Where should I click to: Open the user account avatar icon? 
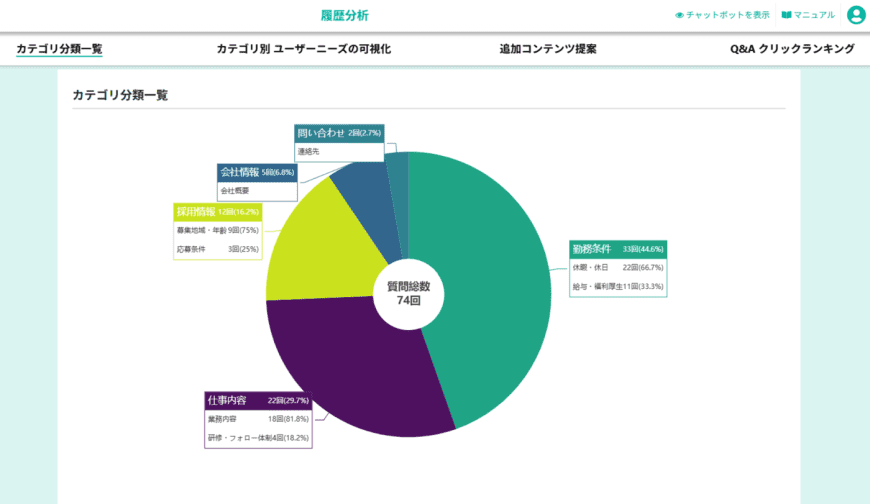(856, 15)
